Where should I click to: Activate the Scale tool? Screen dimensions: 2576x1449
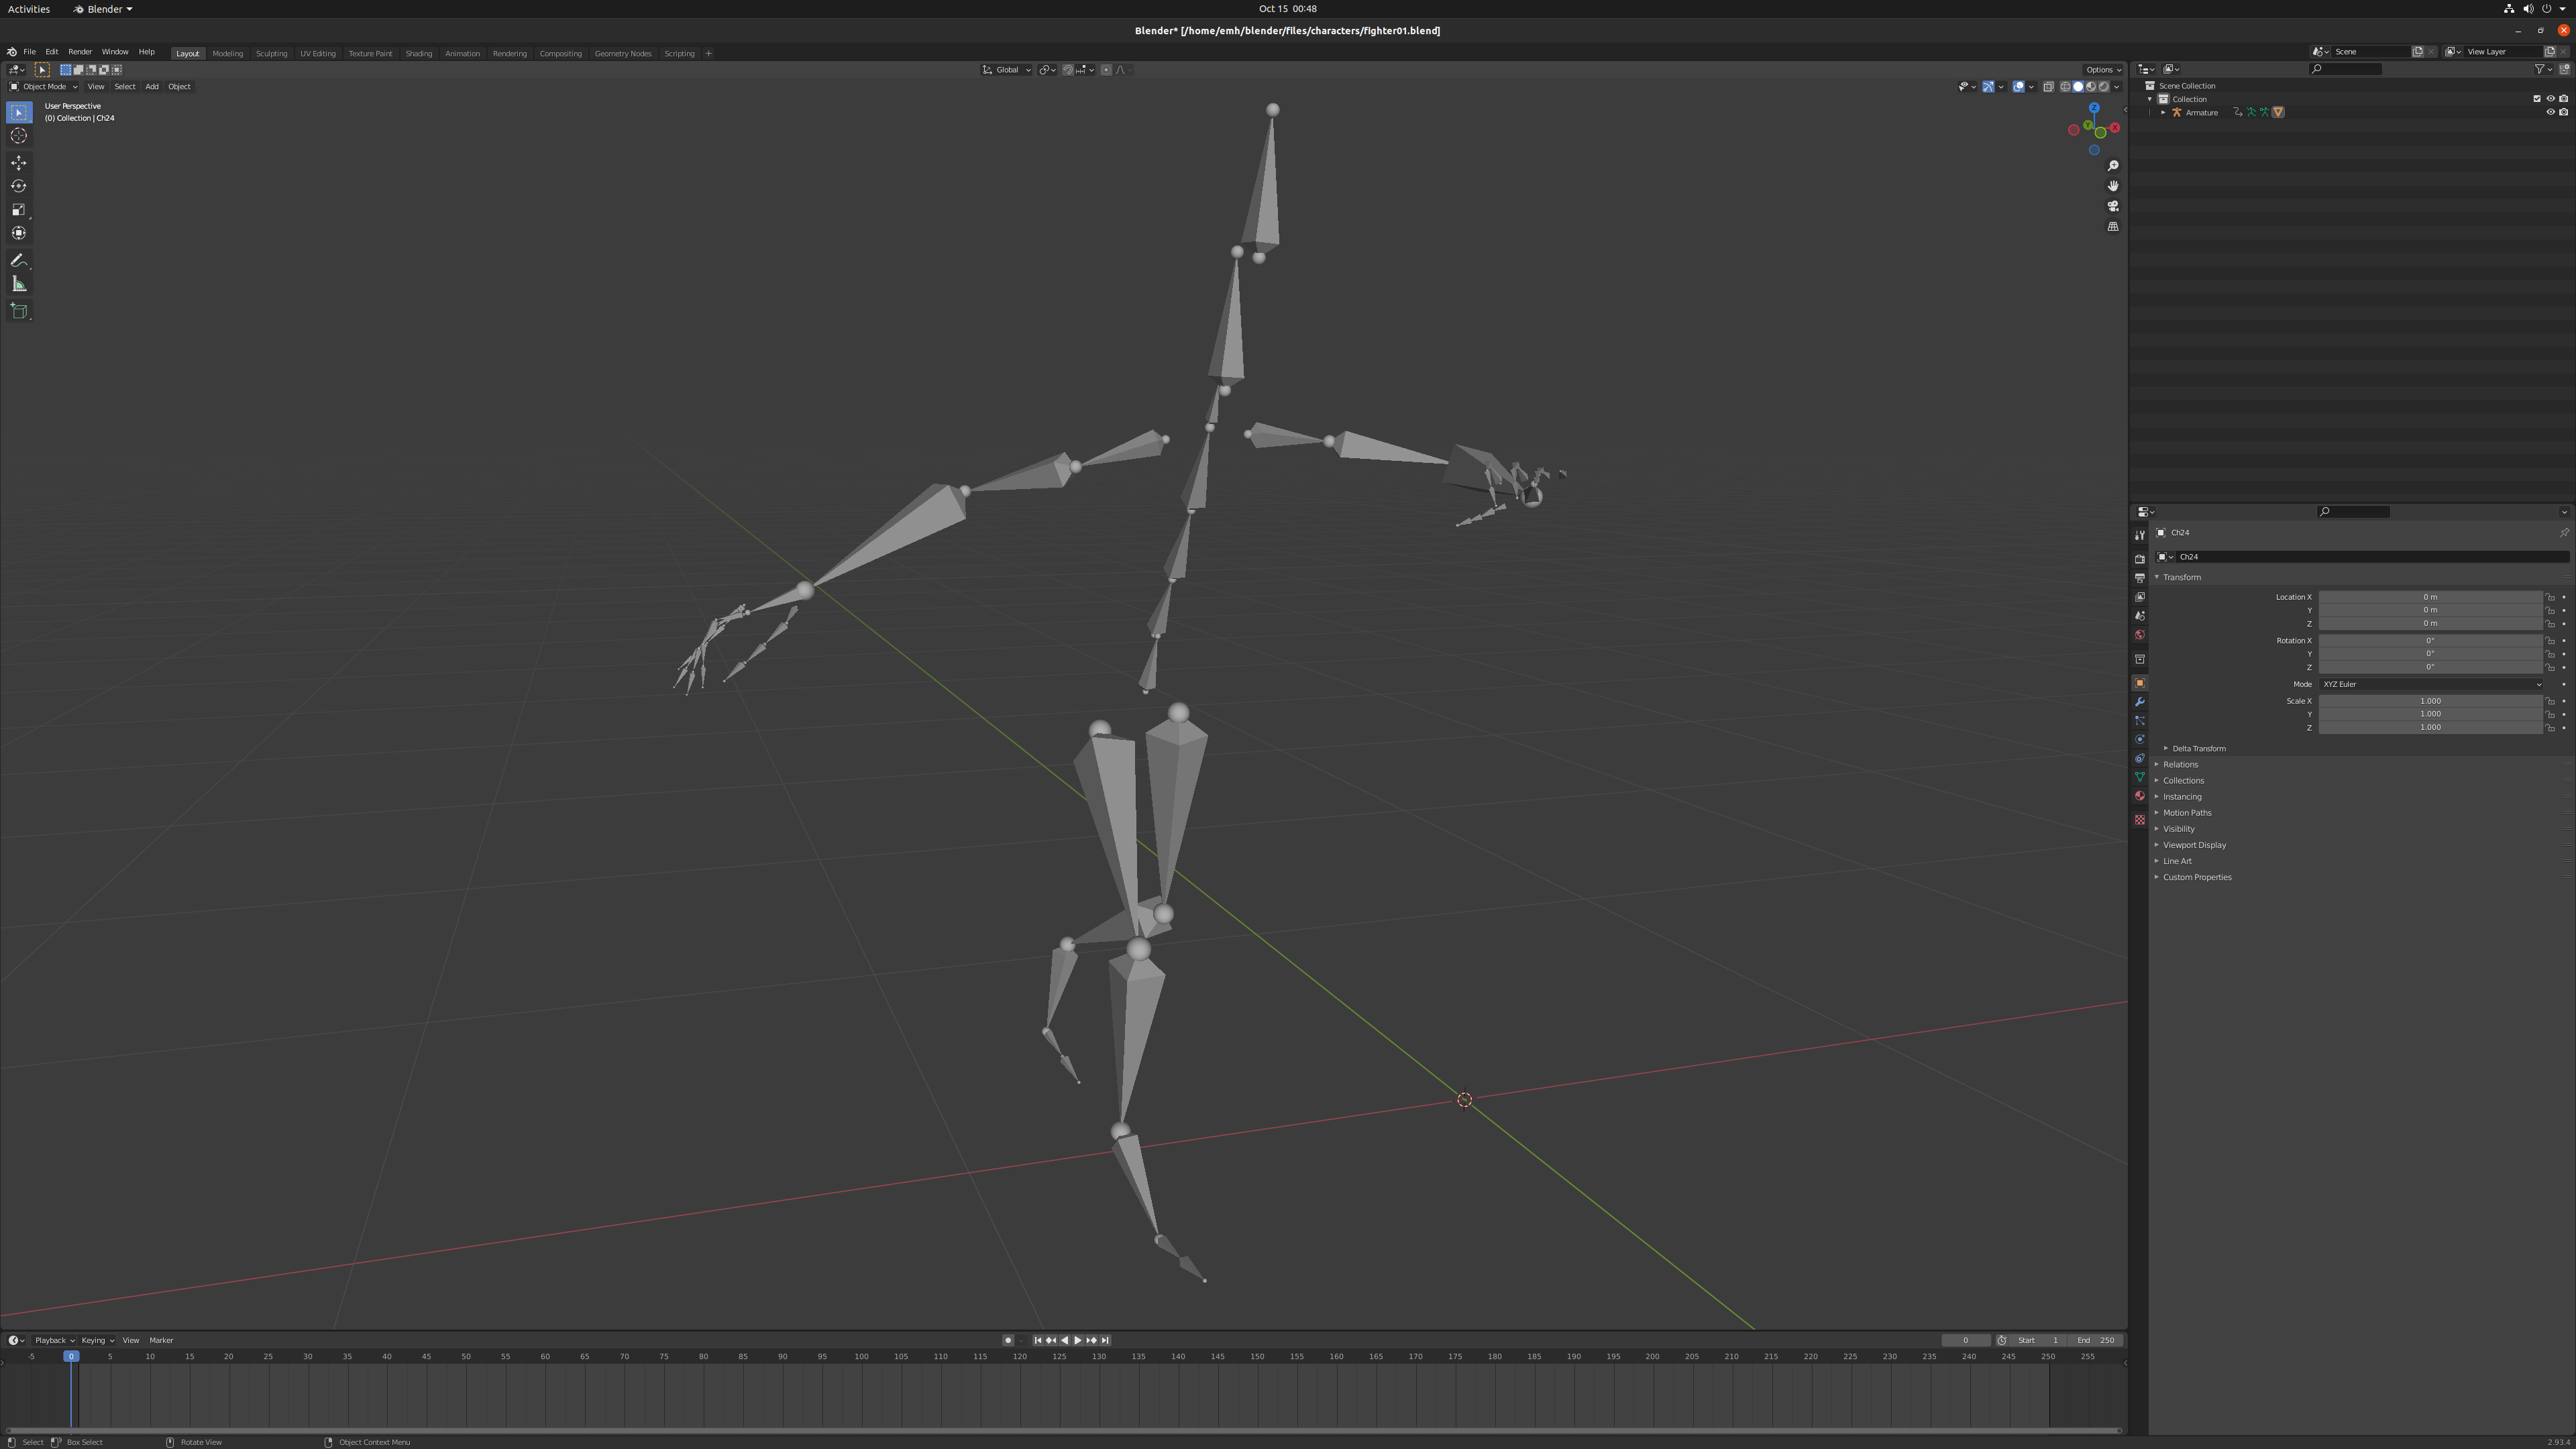point(19,210)
